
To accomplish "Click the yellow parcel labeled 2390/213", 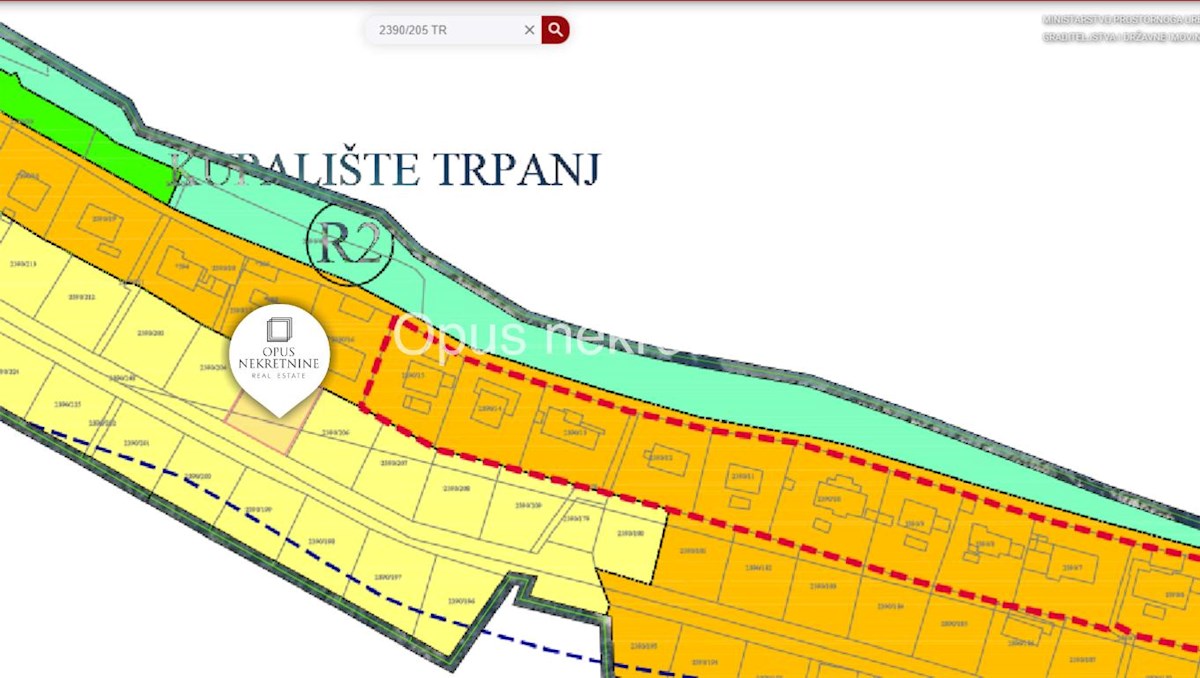I will click(x=22, y=264).
